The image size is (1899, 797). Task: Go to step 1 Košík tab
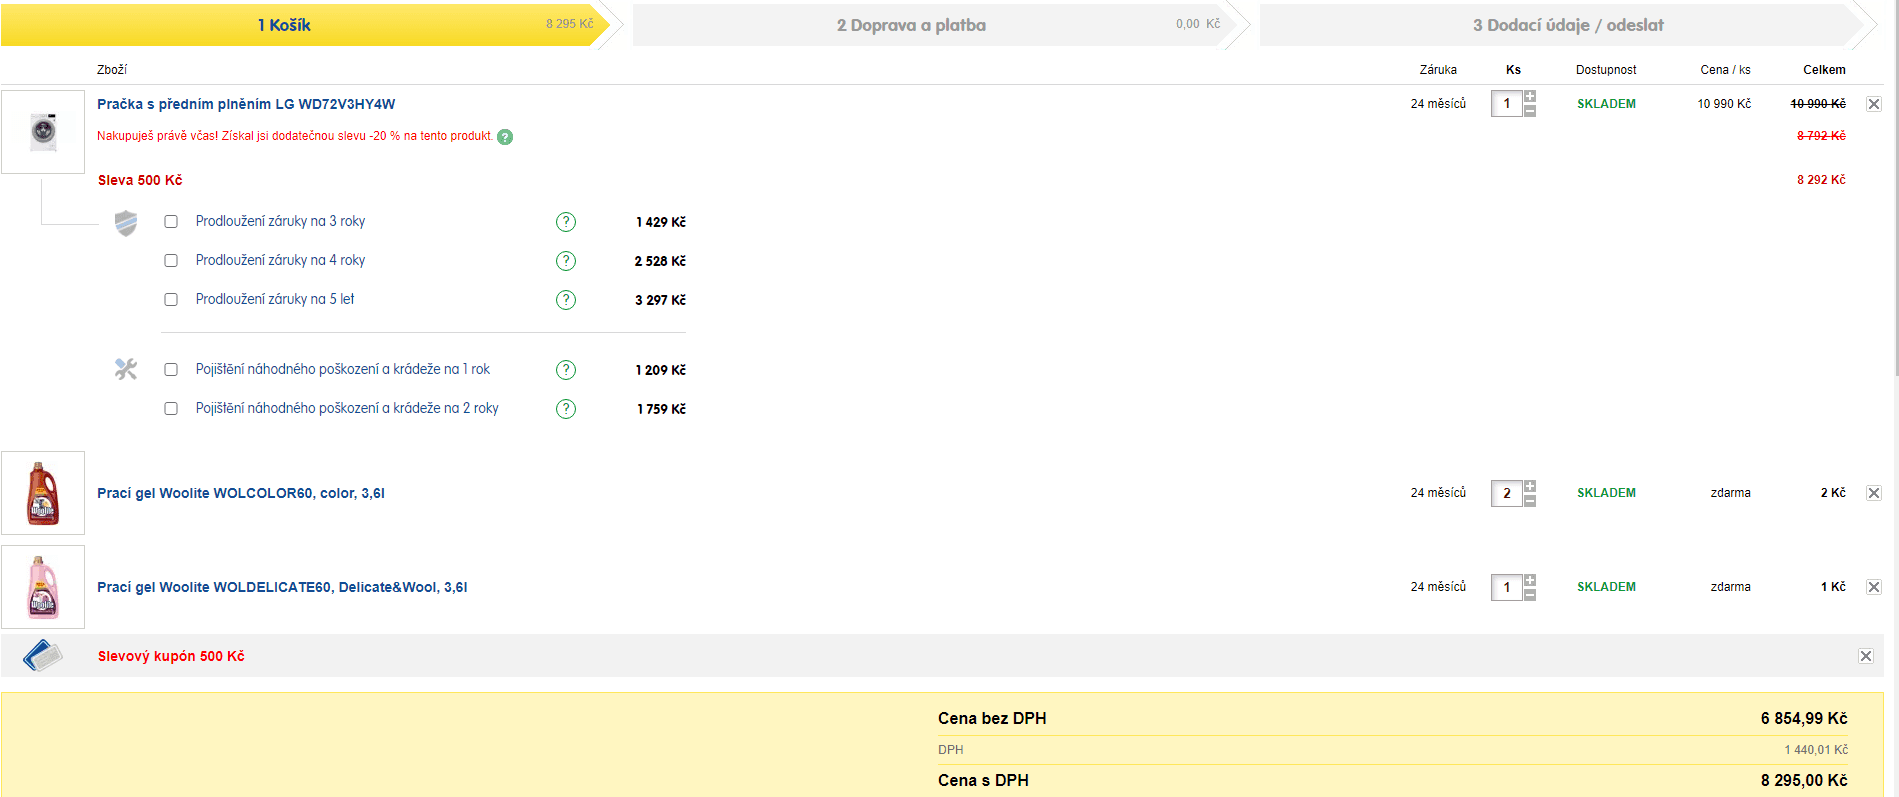pos(305,25)
